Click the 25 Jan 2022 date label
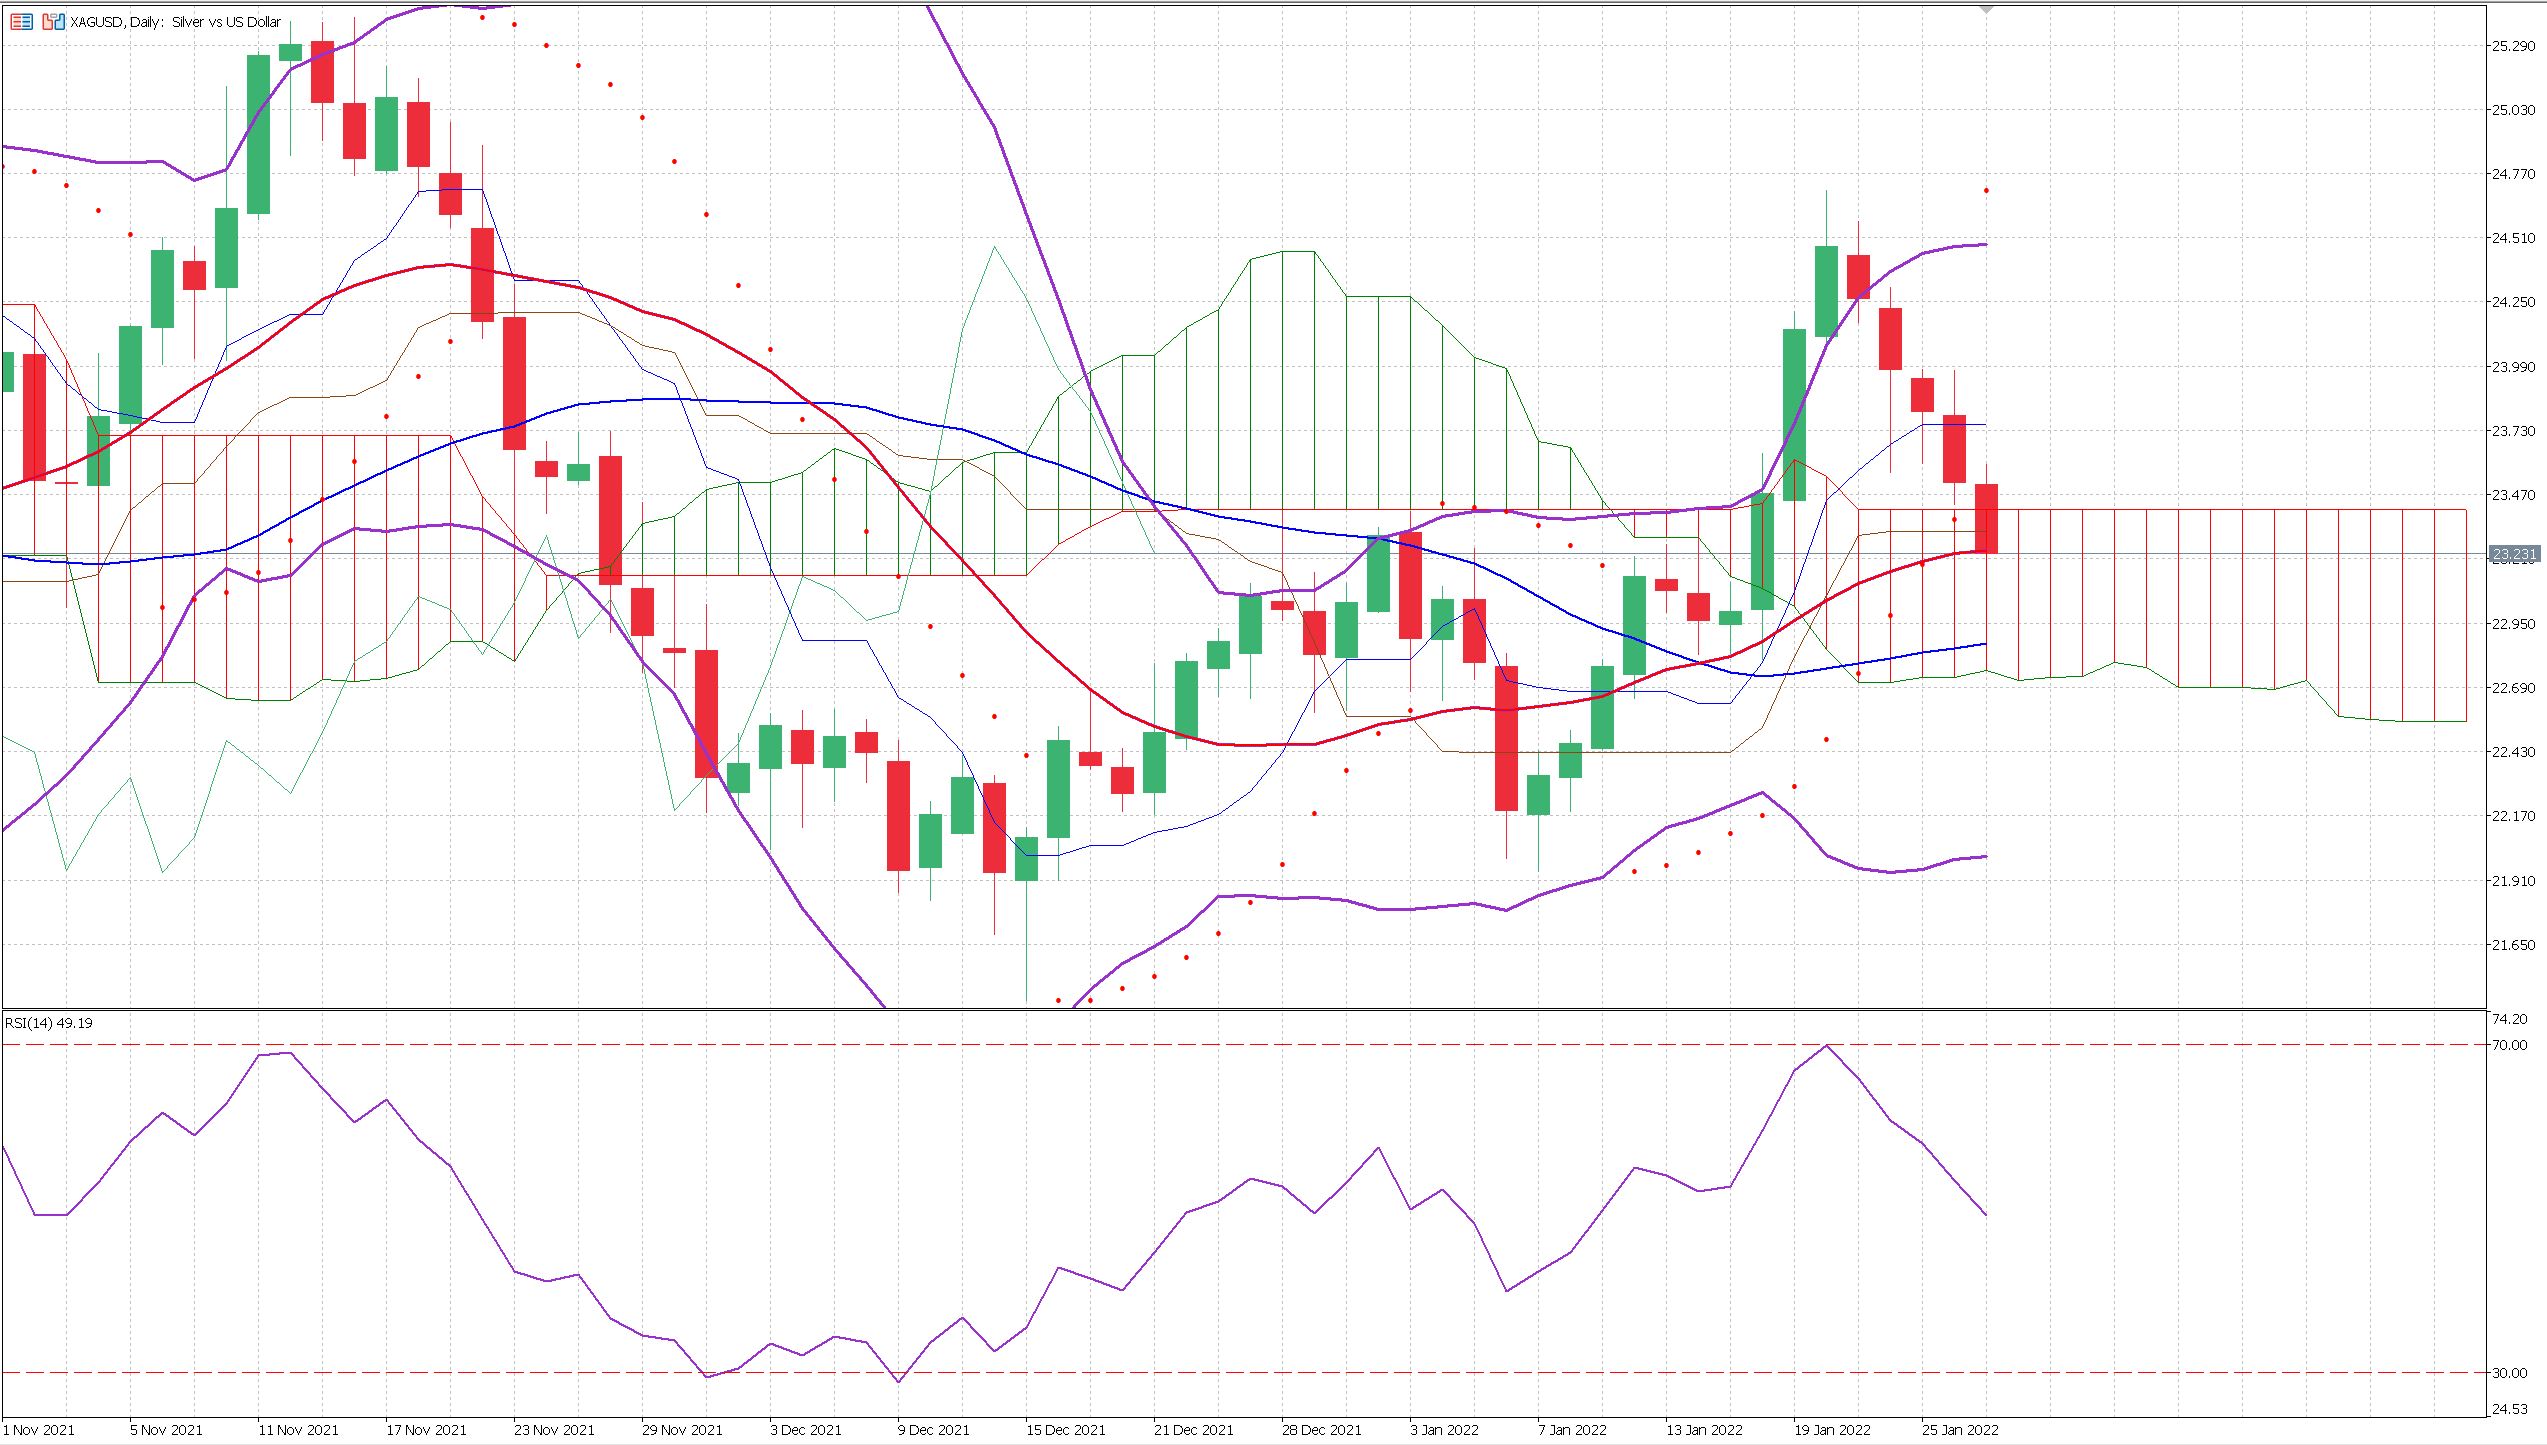 (x=1960, y=1430)
